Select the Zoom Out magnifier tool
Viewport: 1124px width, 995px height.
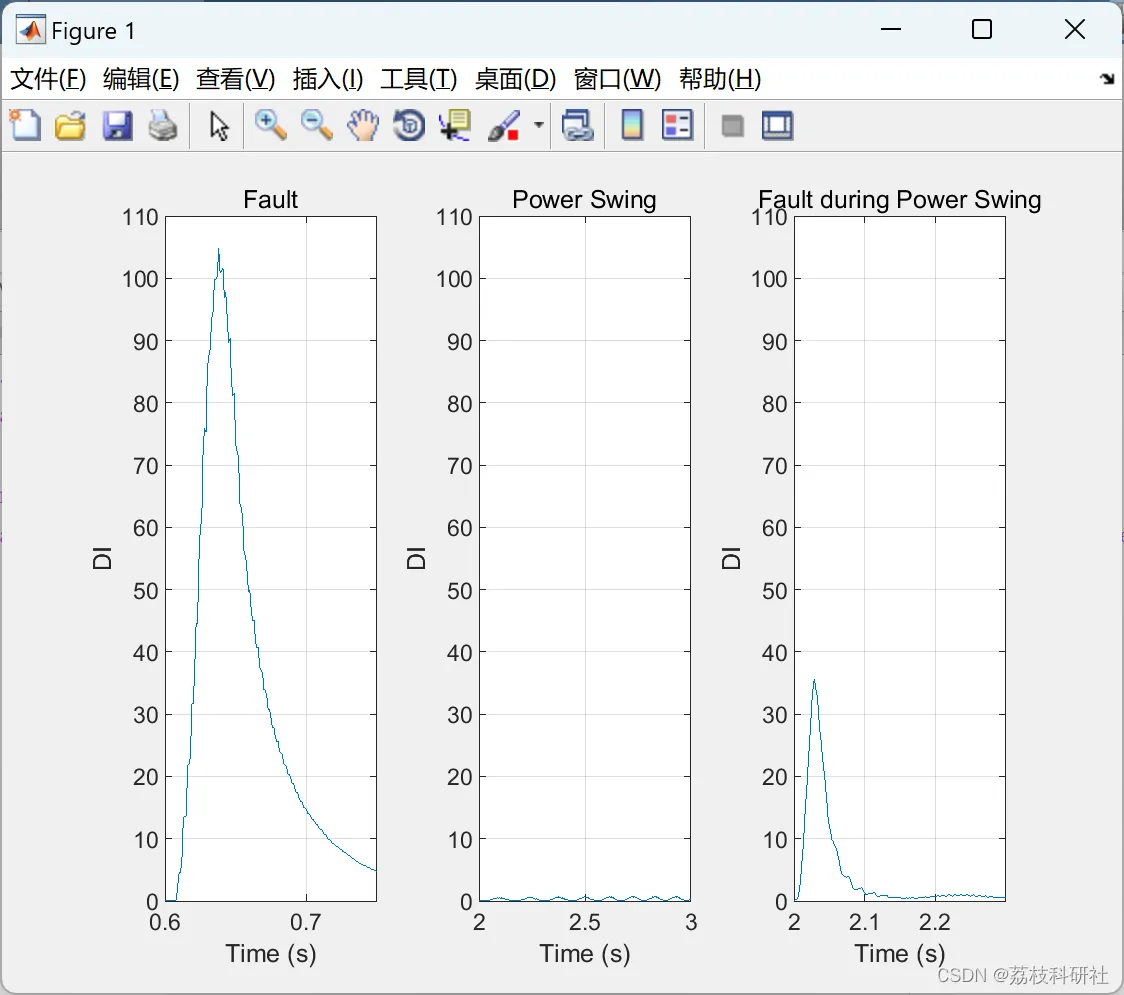coord(316,125)
